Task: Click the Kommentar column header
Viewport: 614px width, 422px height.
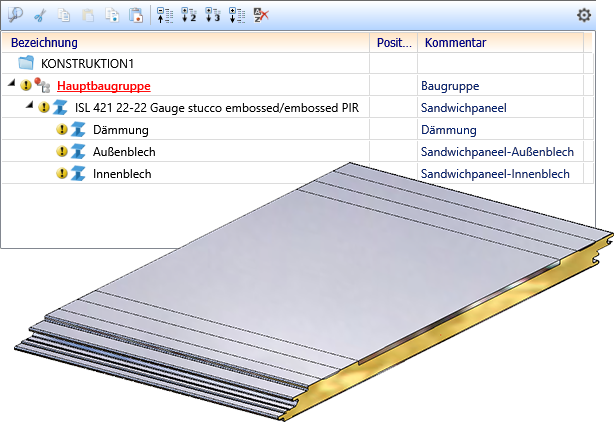Action: coord(500,42)
